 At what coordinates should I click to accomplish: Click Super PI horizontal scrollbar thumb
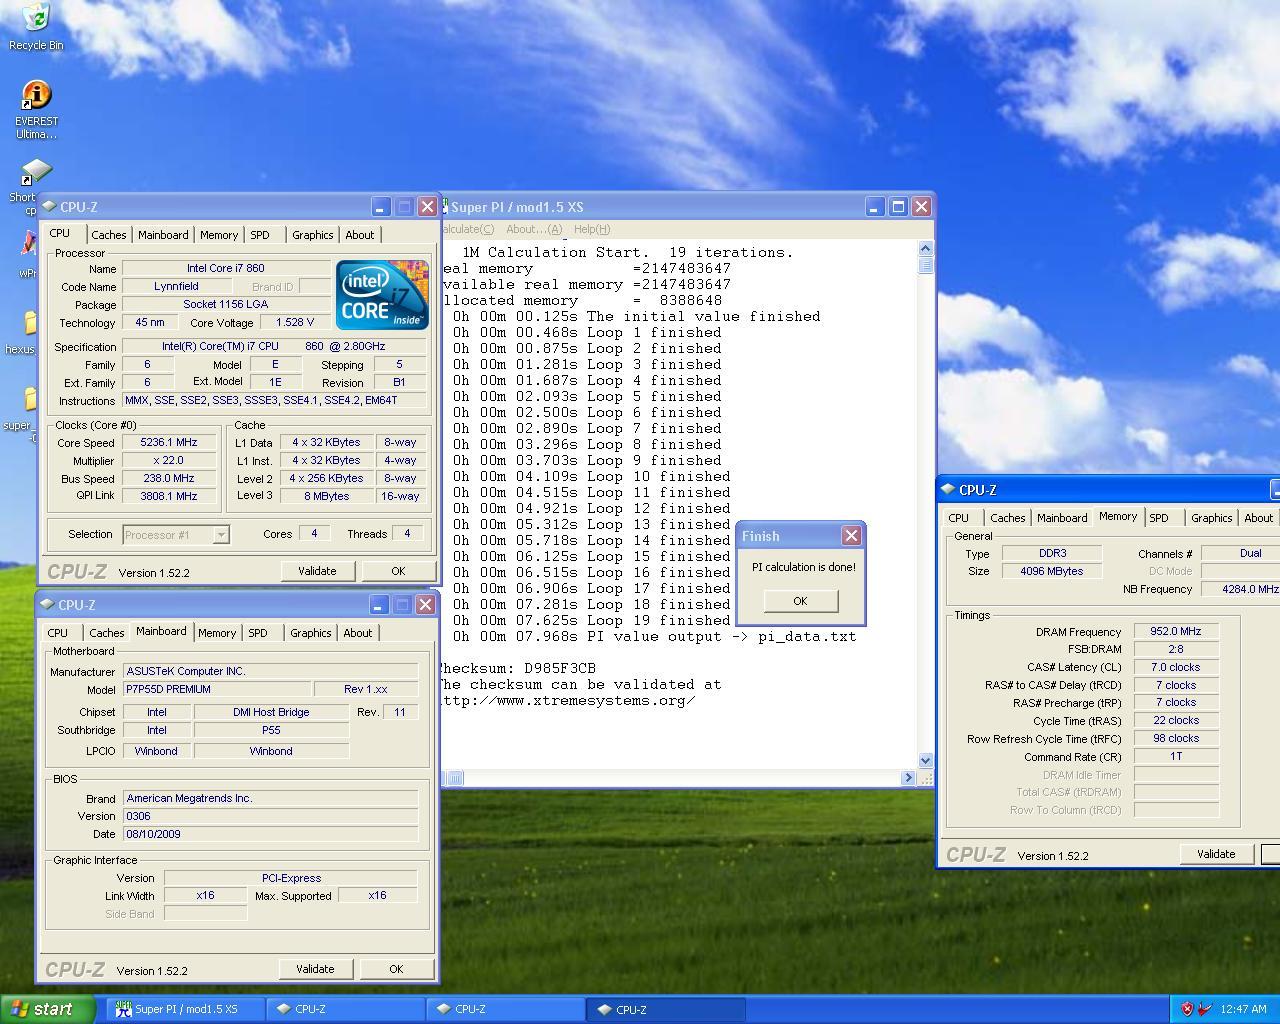pos(453,777)
